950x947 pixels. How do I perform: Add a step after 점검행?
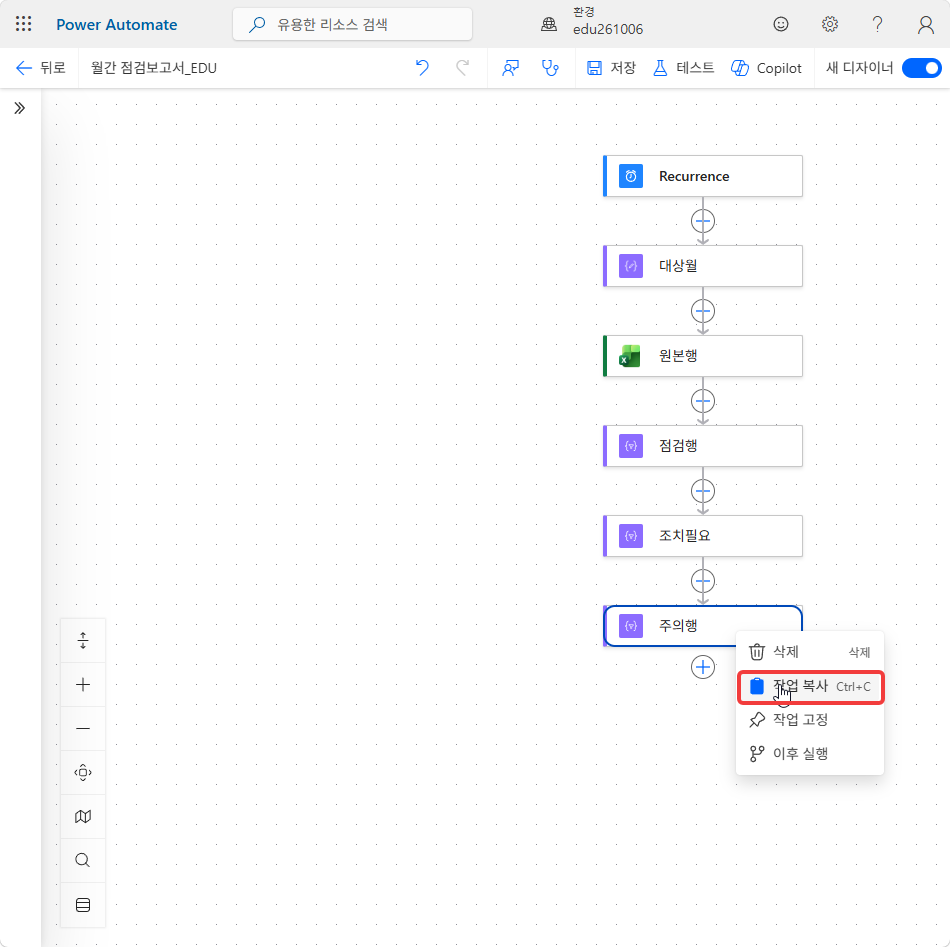coord(703,491)
